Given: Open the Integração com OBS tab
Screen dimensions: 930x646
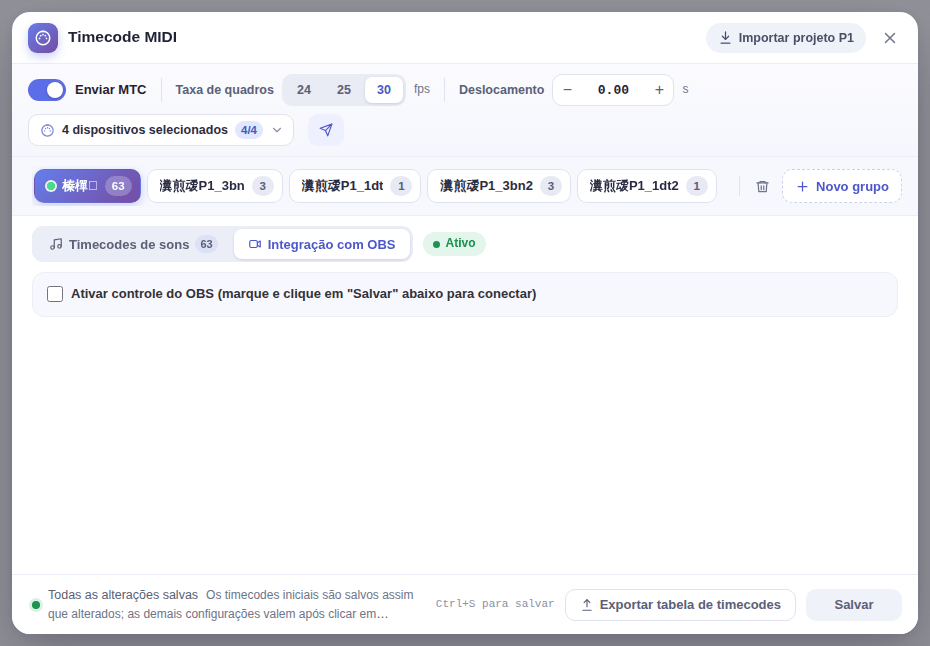Looking at the screenshot, I should pyautogui.click(x=322, y=244).
